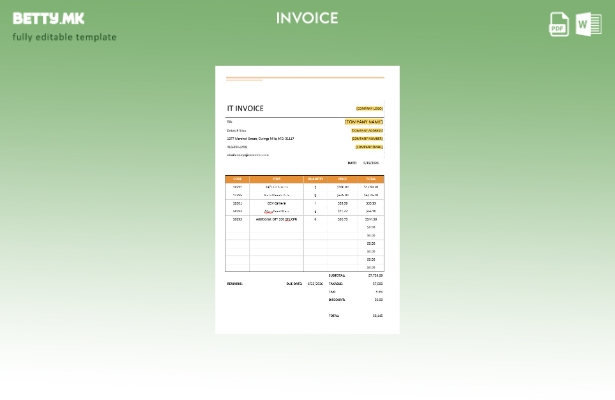
Task: Select the yellow Company Logo placeholder
Action: click(x=369, y=108)
